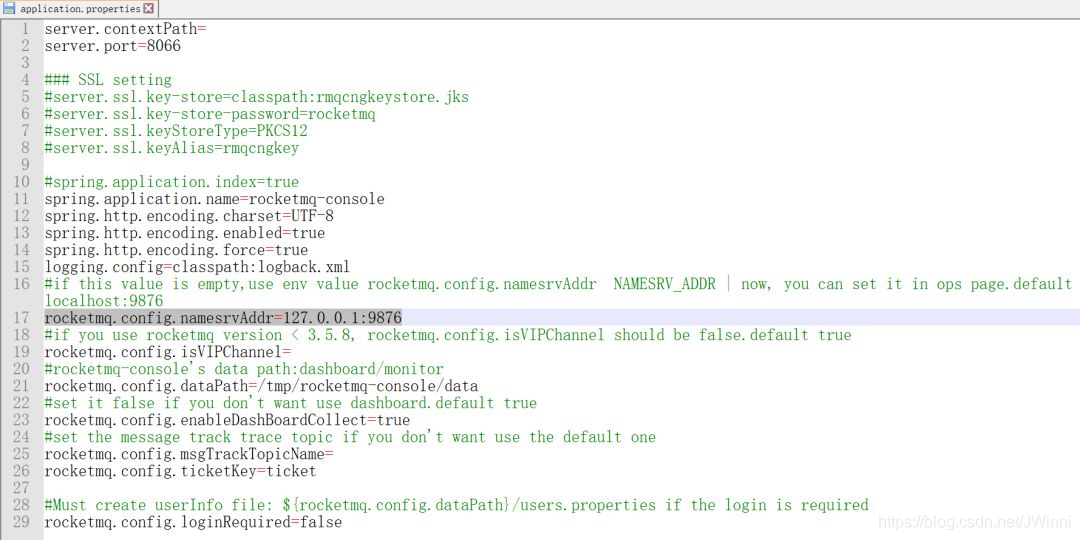Screen dimensions: 1080x540
Task: Click the spring.application.name=rocketmq-console line
Action: click(214, 199)
